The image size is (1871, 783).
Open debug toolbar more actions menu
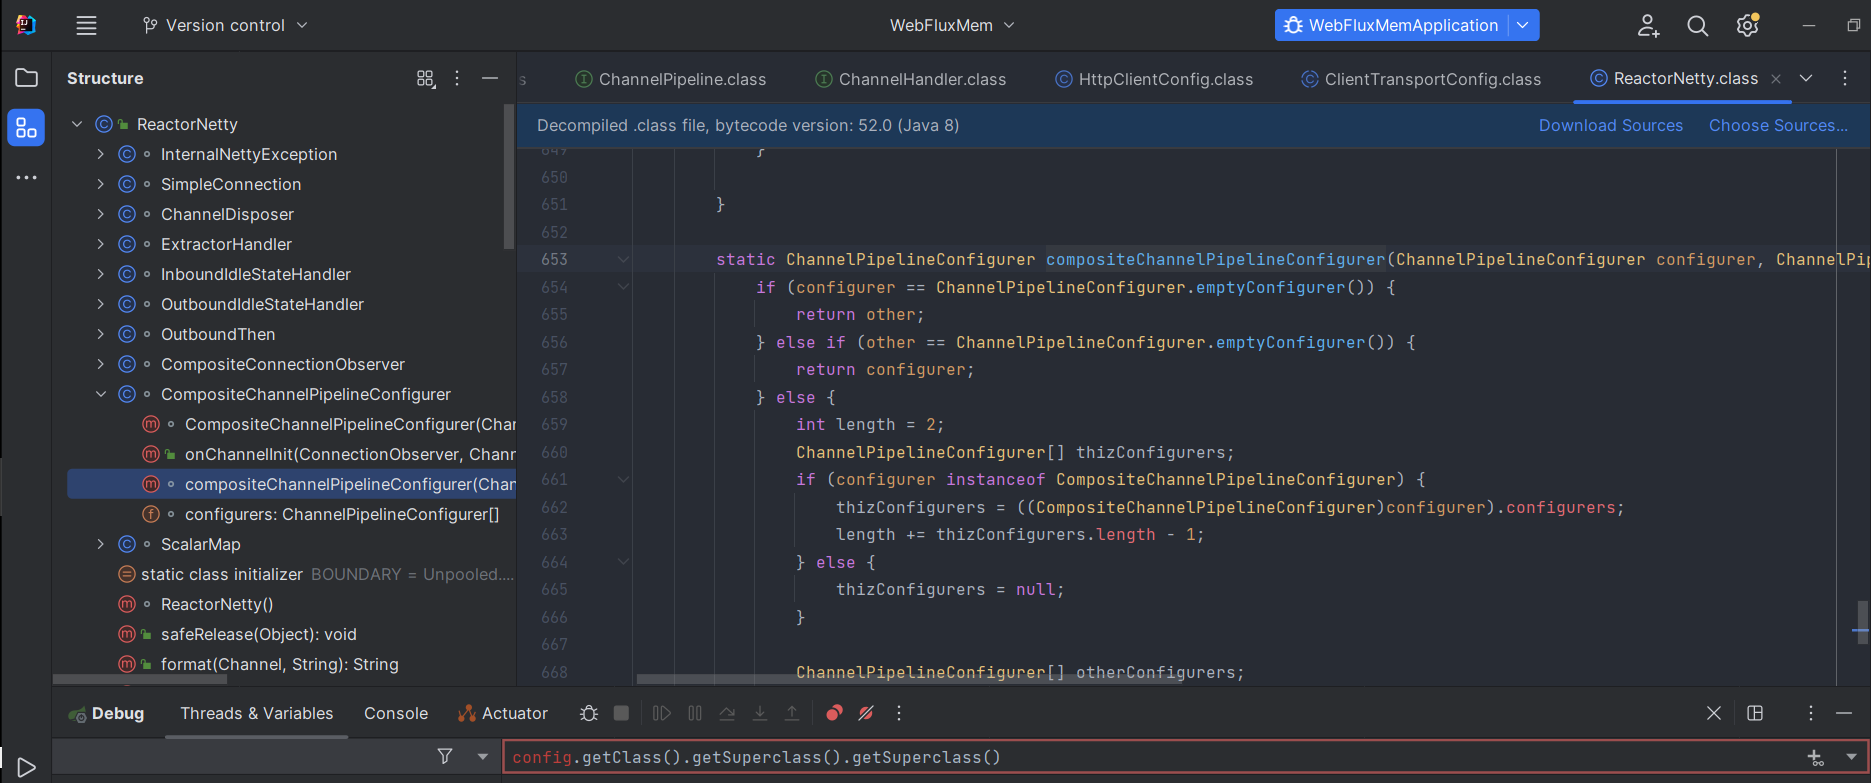[899, 713]
